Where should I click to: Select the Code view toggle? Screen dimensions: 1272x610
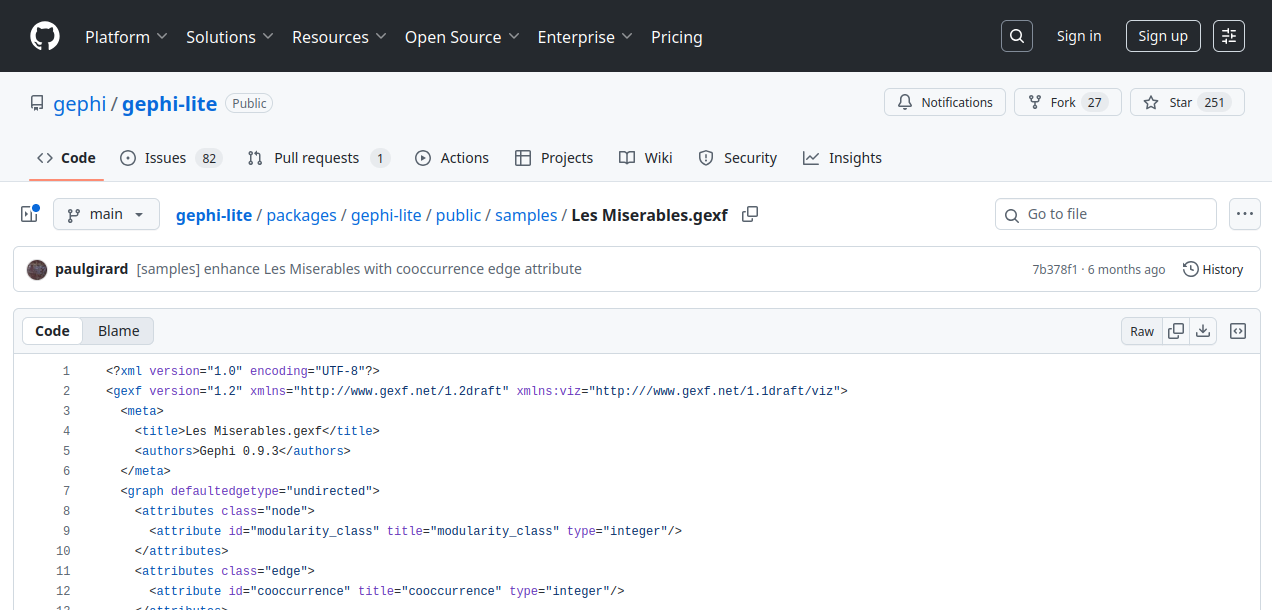coord(53,331)
